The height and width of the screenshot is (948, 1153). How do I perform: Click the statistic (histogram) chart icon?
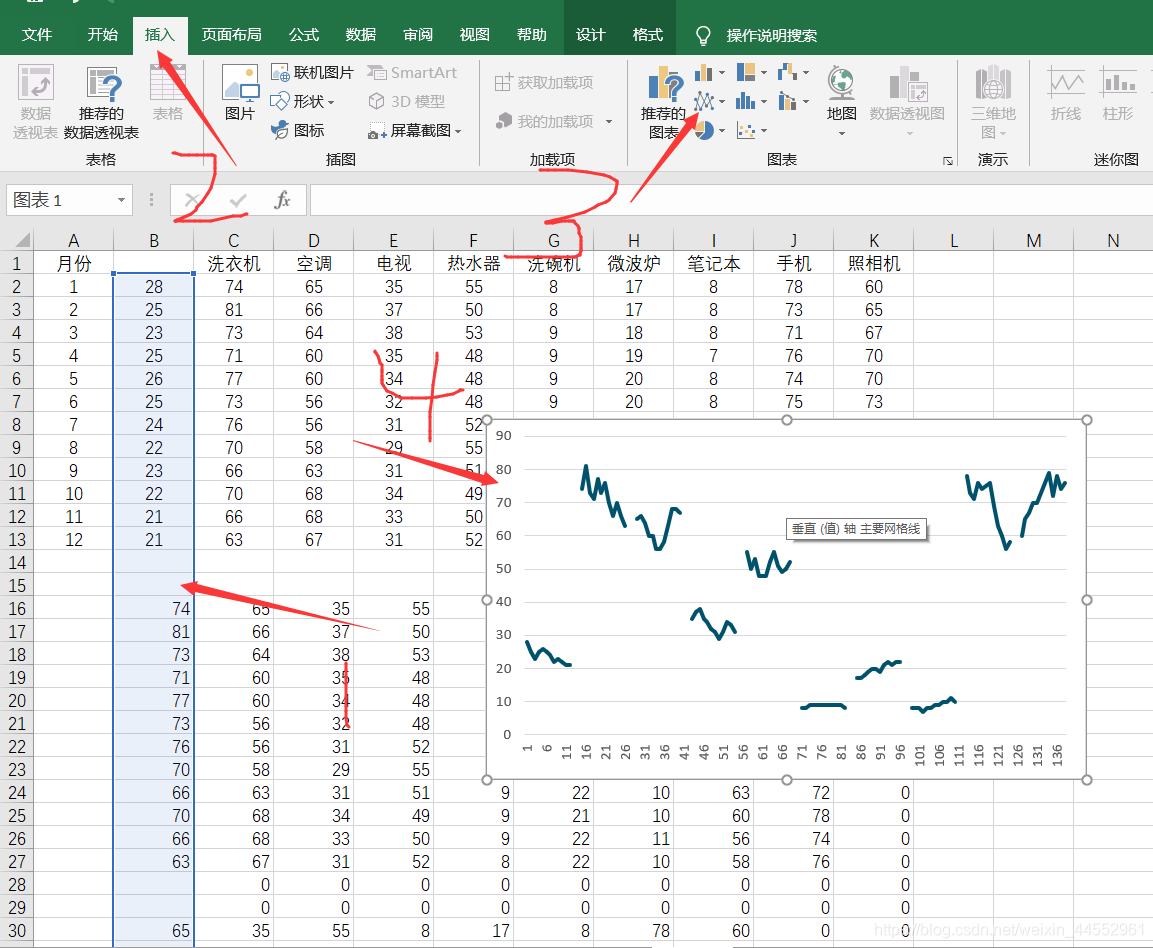click(x=746, y=101)
